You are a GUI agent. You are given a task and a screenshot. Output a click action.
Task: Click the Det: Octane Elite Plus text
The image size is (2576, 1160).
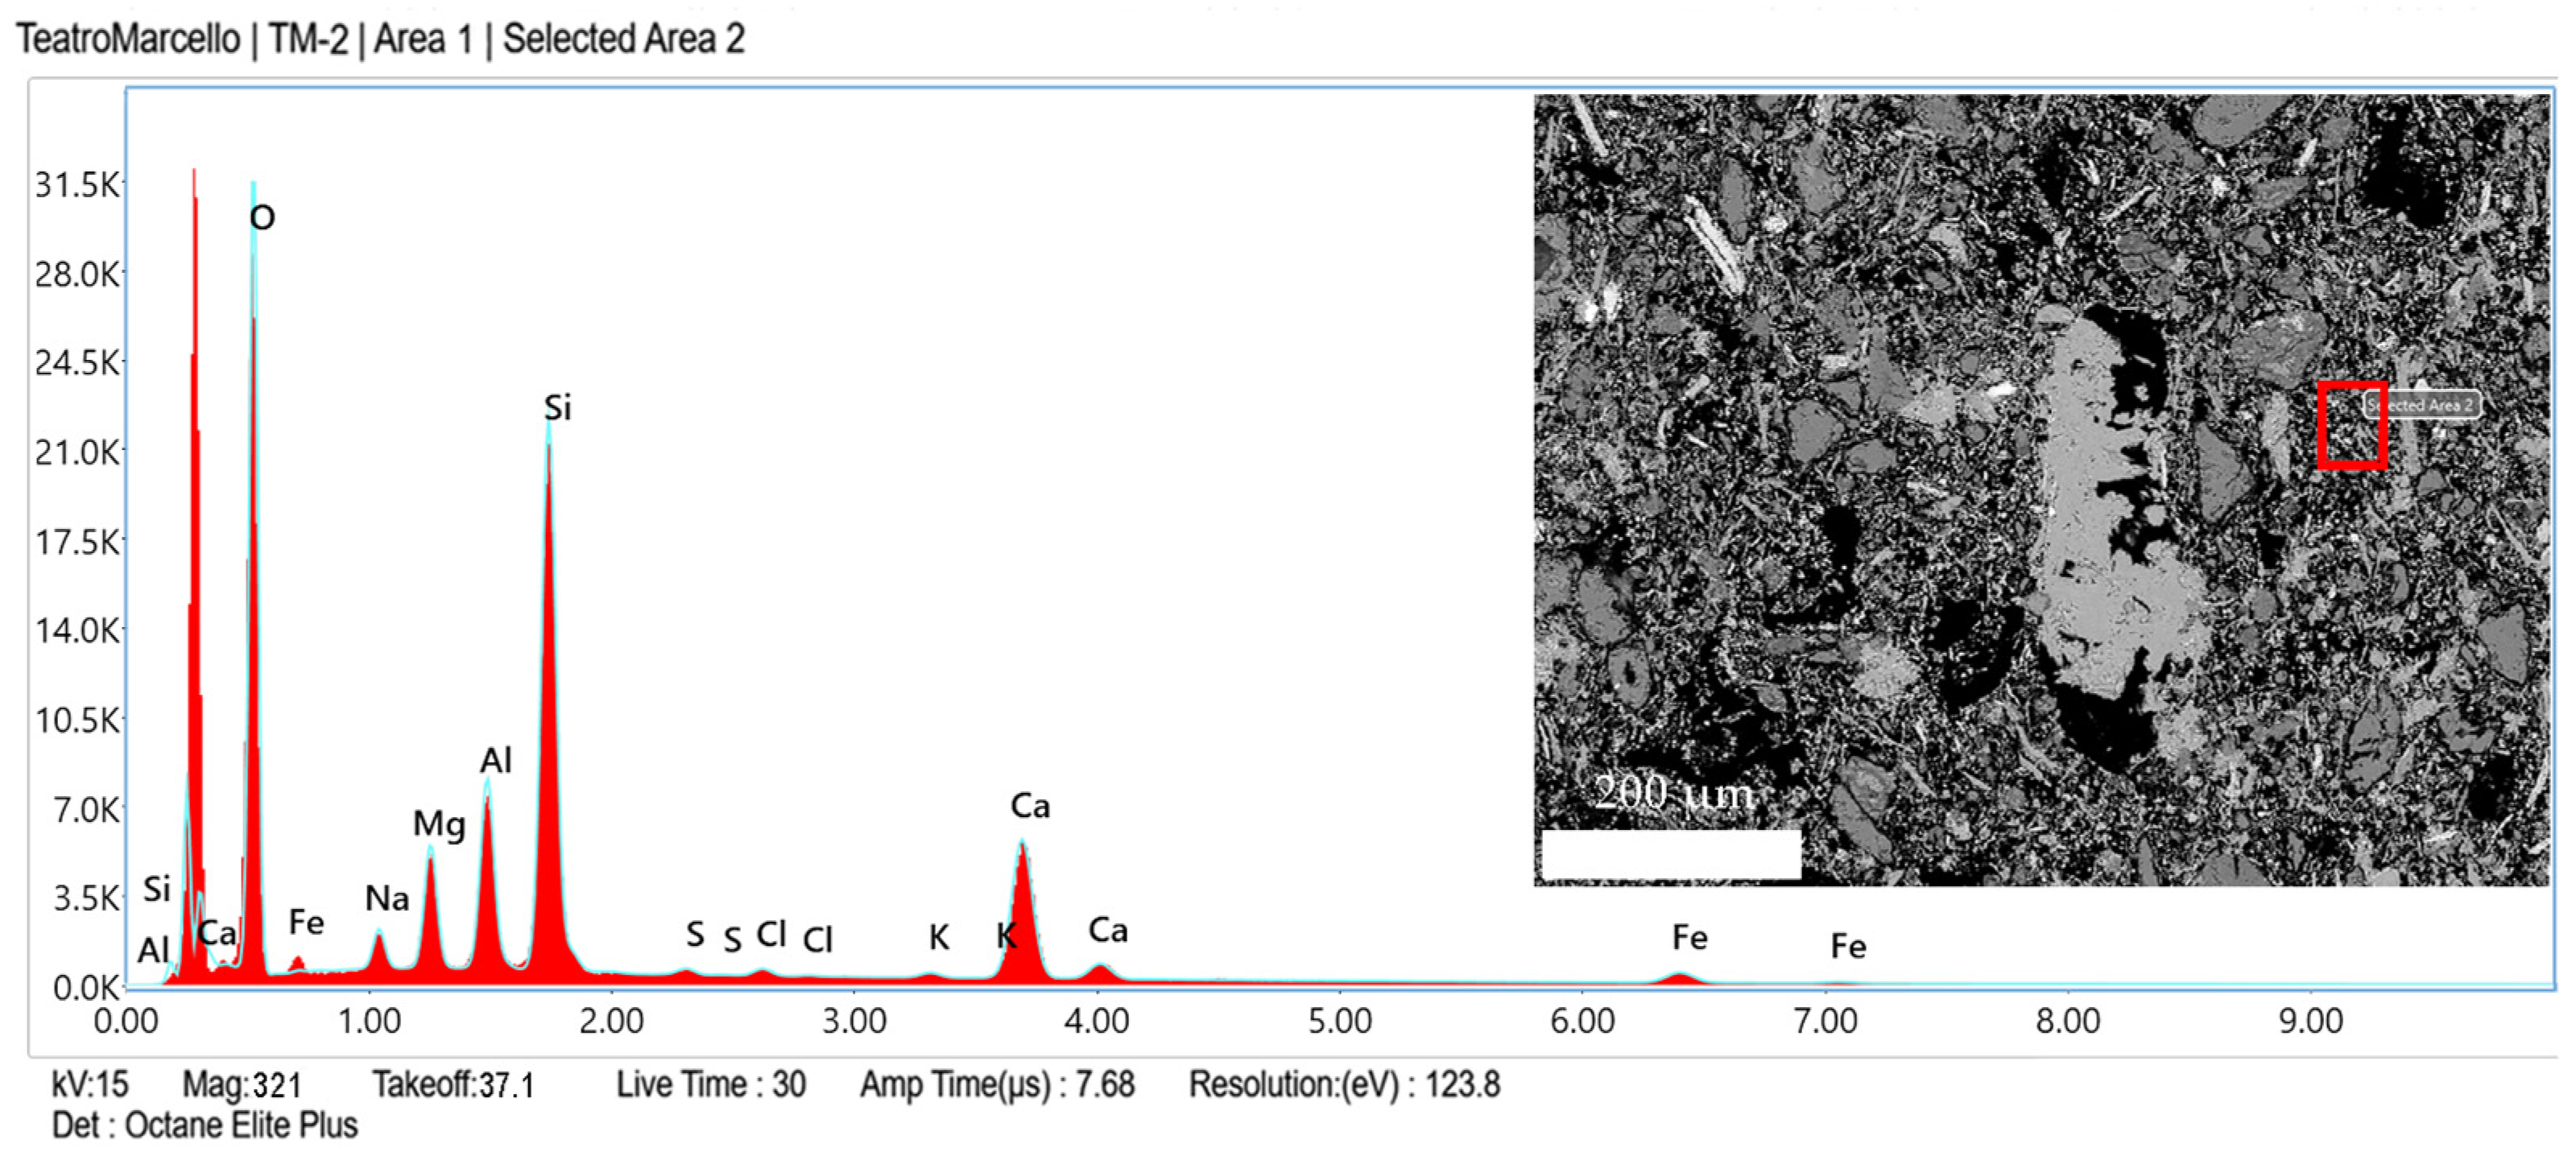pos(205,1125)
